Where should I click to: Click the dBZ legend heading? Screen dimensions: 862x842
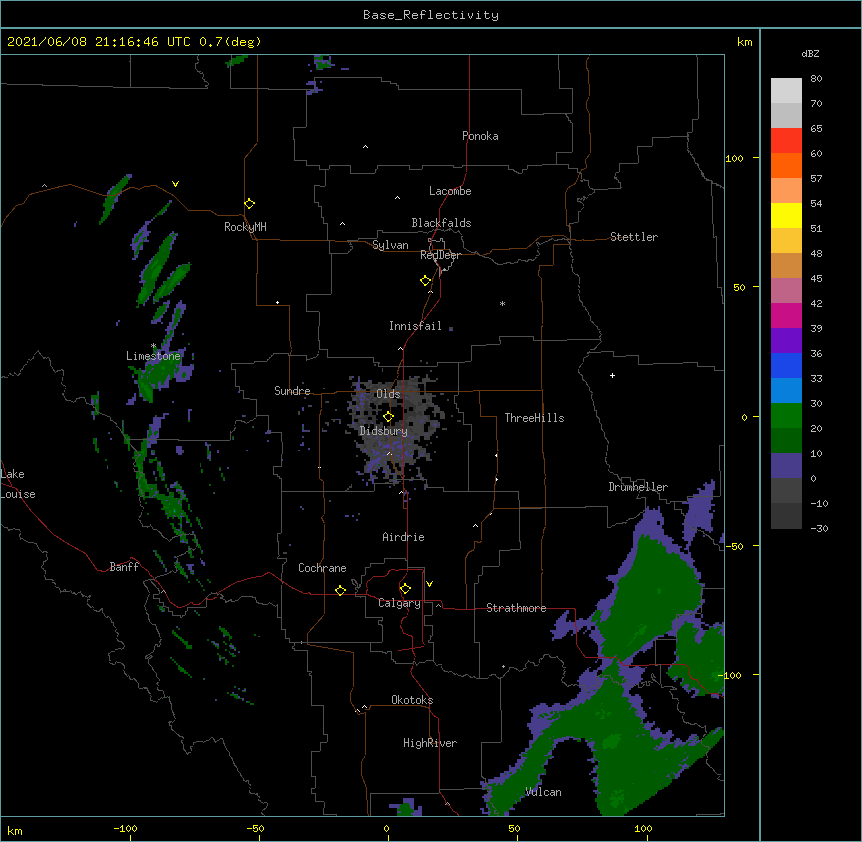(810, 53)
